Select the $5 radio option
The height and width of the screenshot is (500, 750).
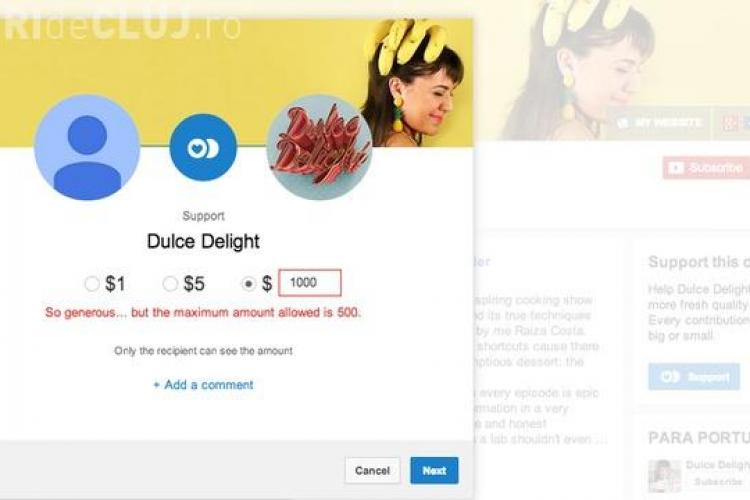[x=170, y=283]
